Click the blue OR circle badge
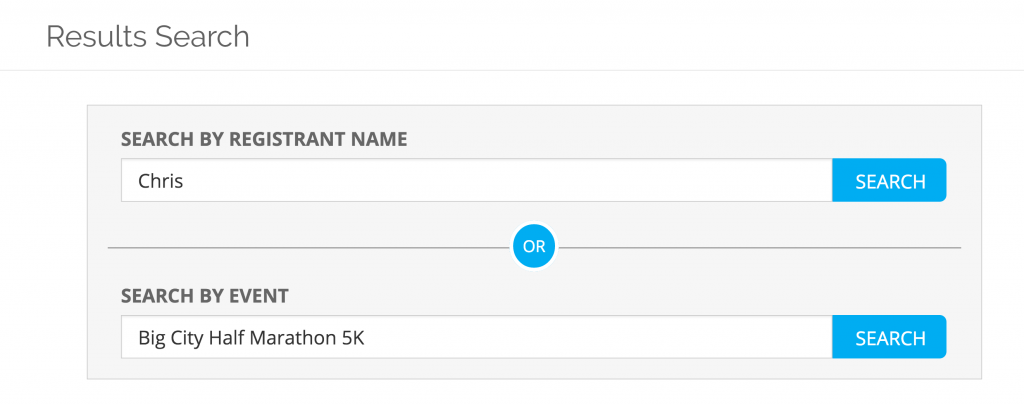This screenshot has height=405, width=1024. (x=534, y=246)
